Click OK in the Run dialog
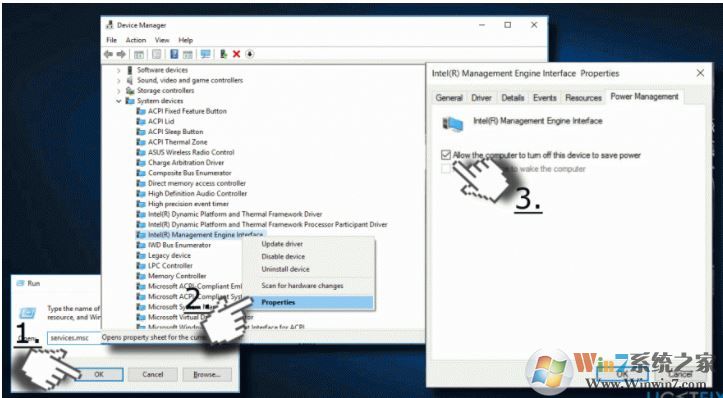 click(x=99, y=374)
